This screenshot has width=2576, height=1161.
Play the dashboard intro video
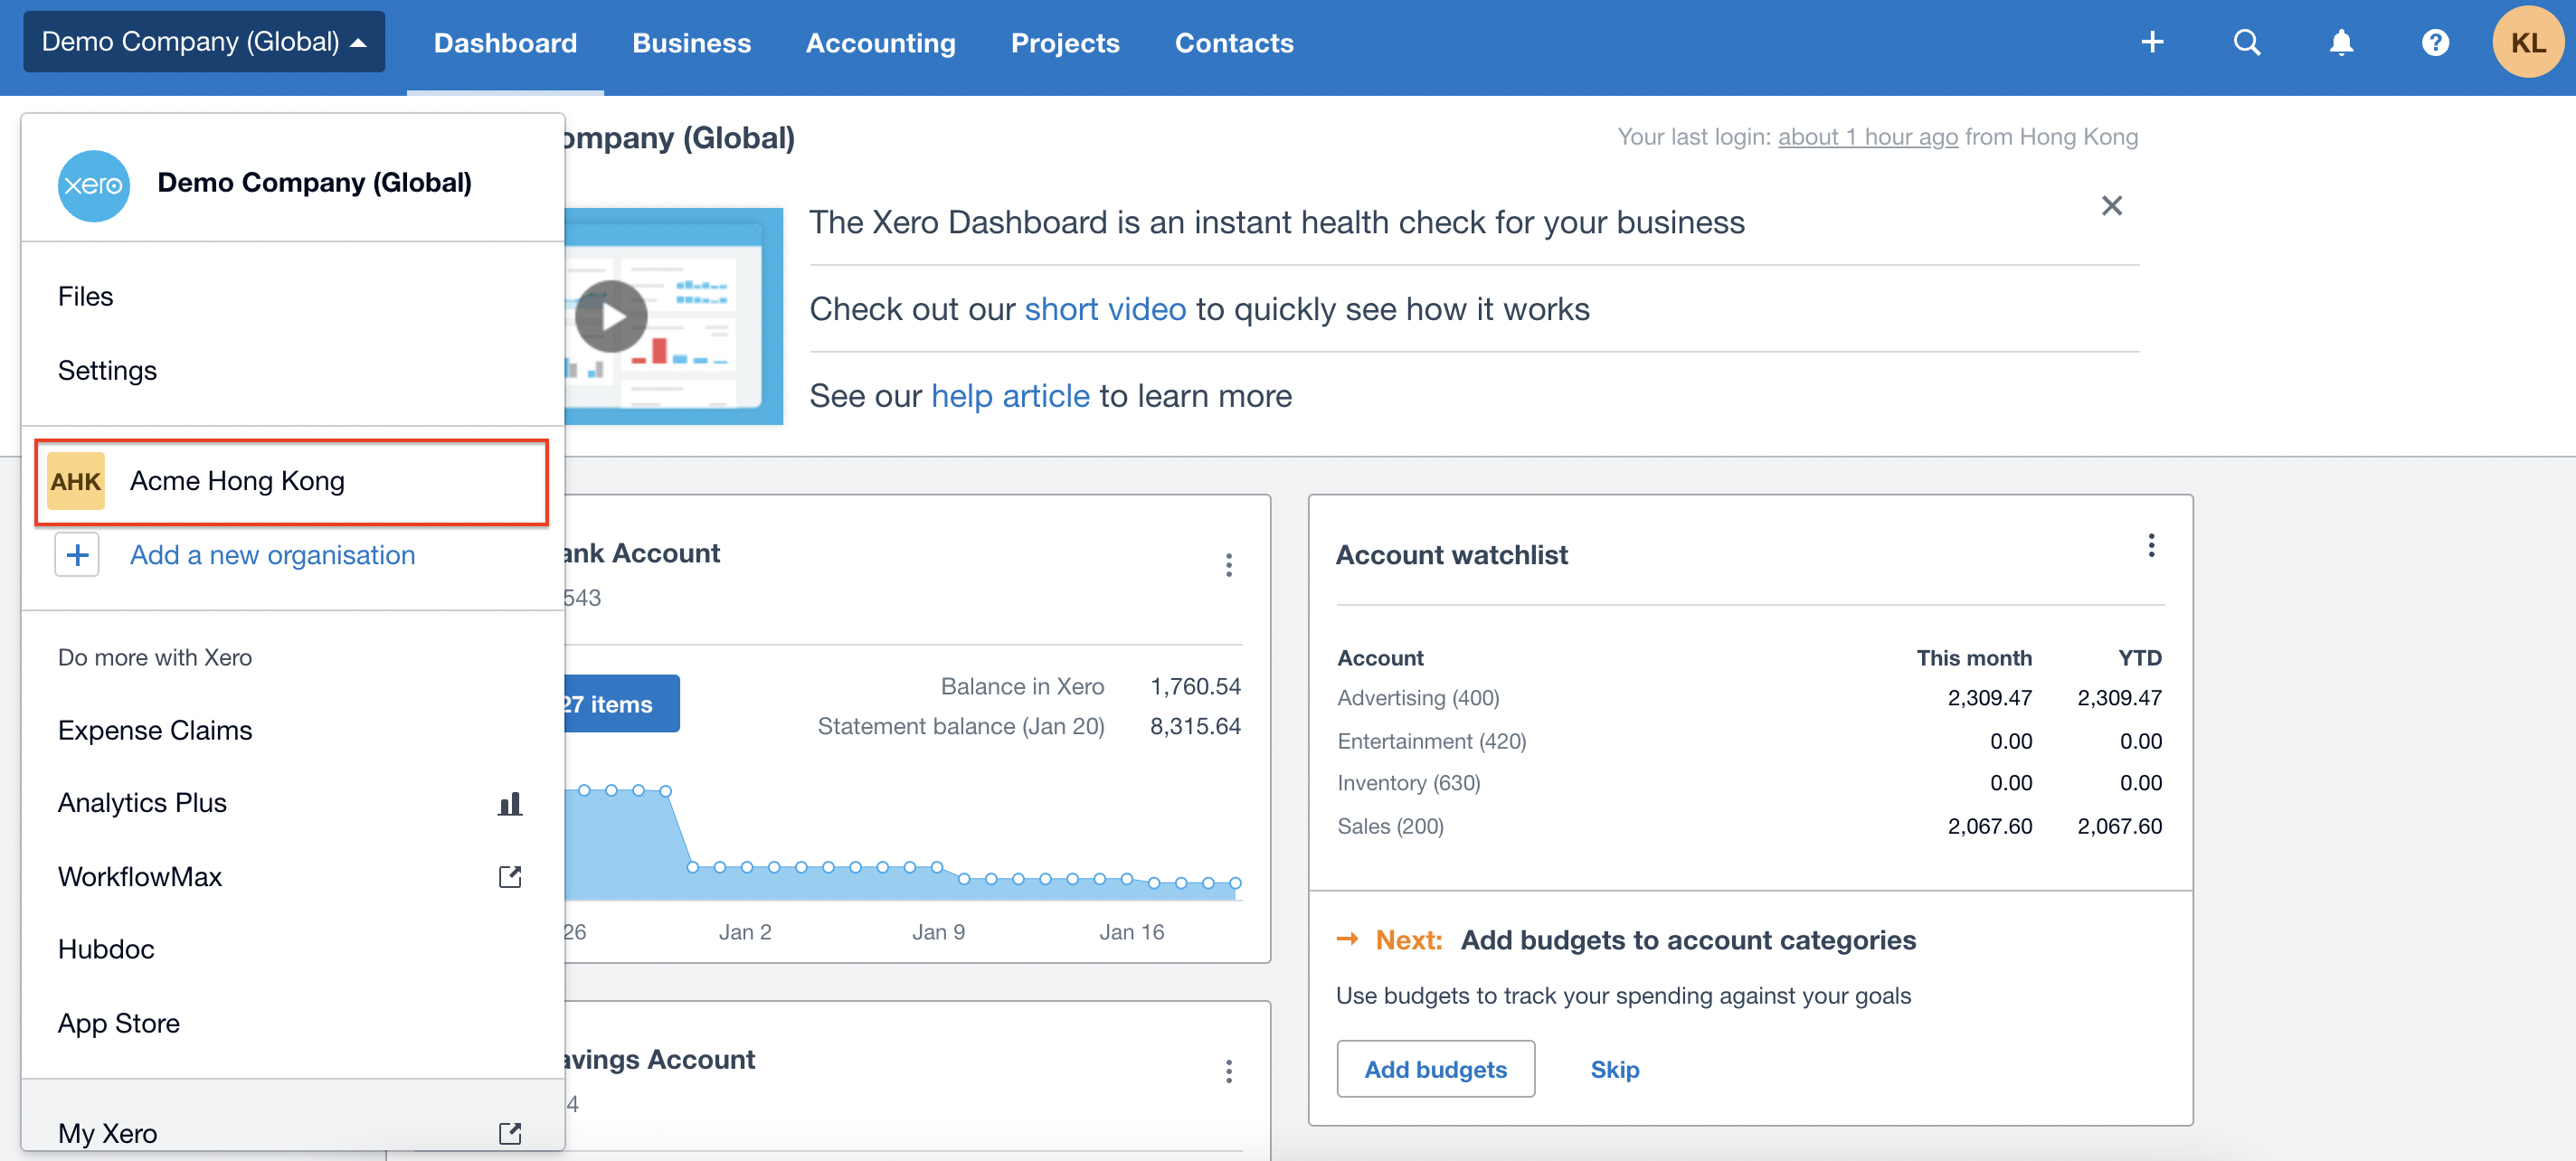[x=611, y=316]
